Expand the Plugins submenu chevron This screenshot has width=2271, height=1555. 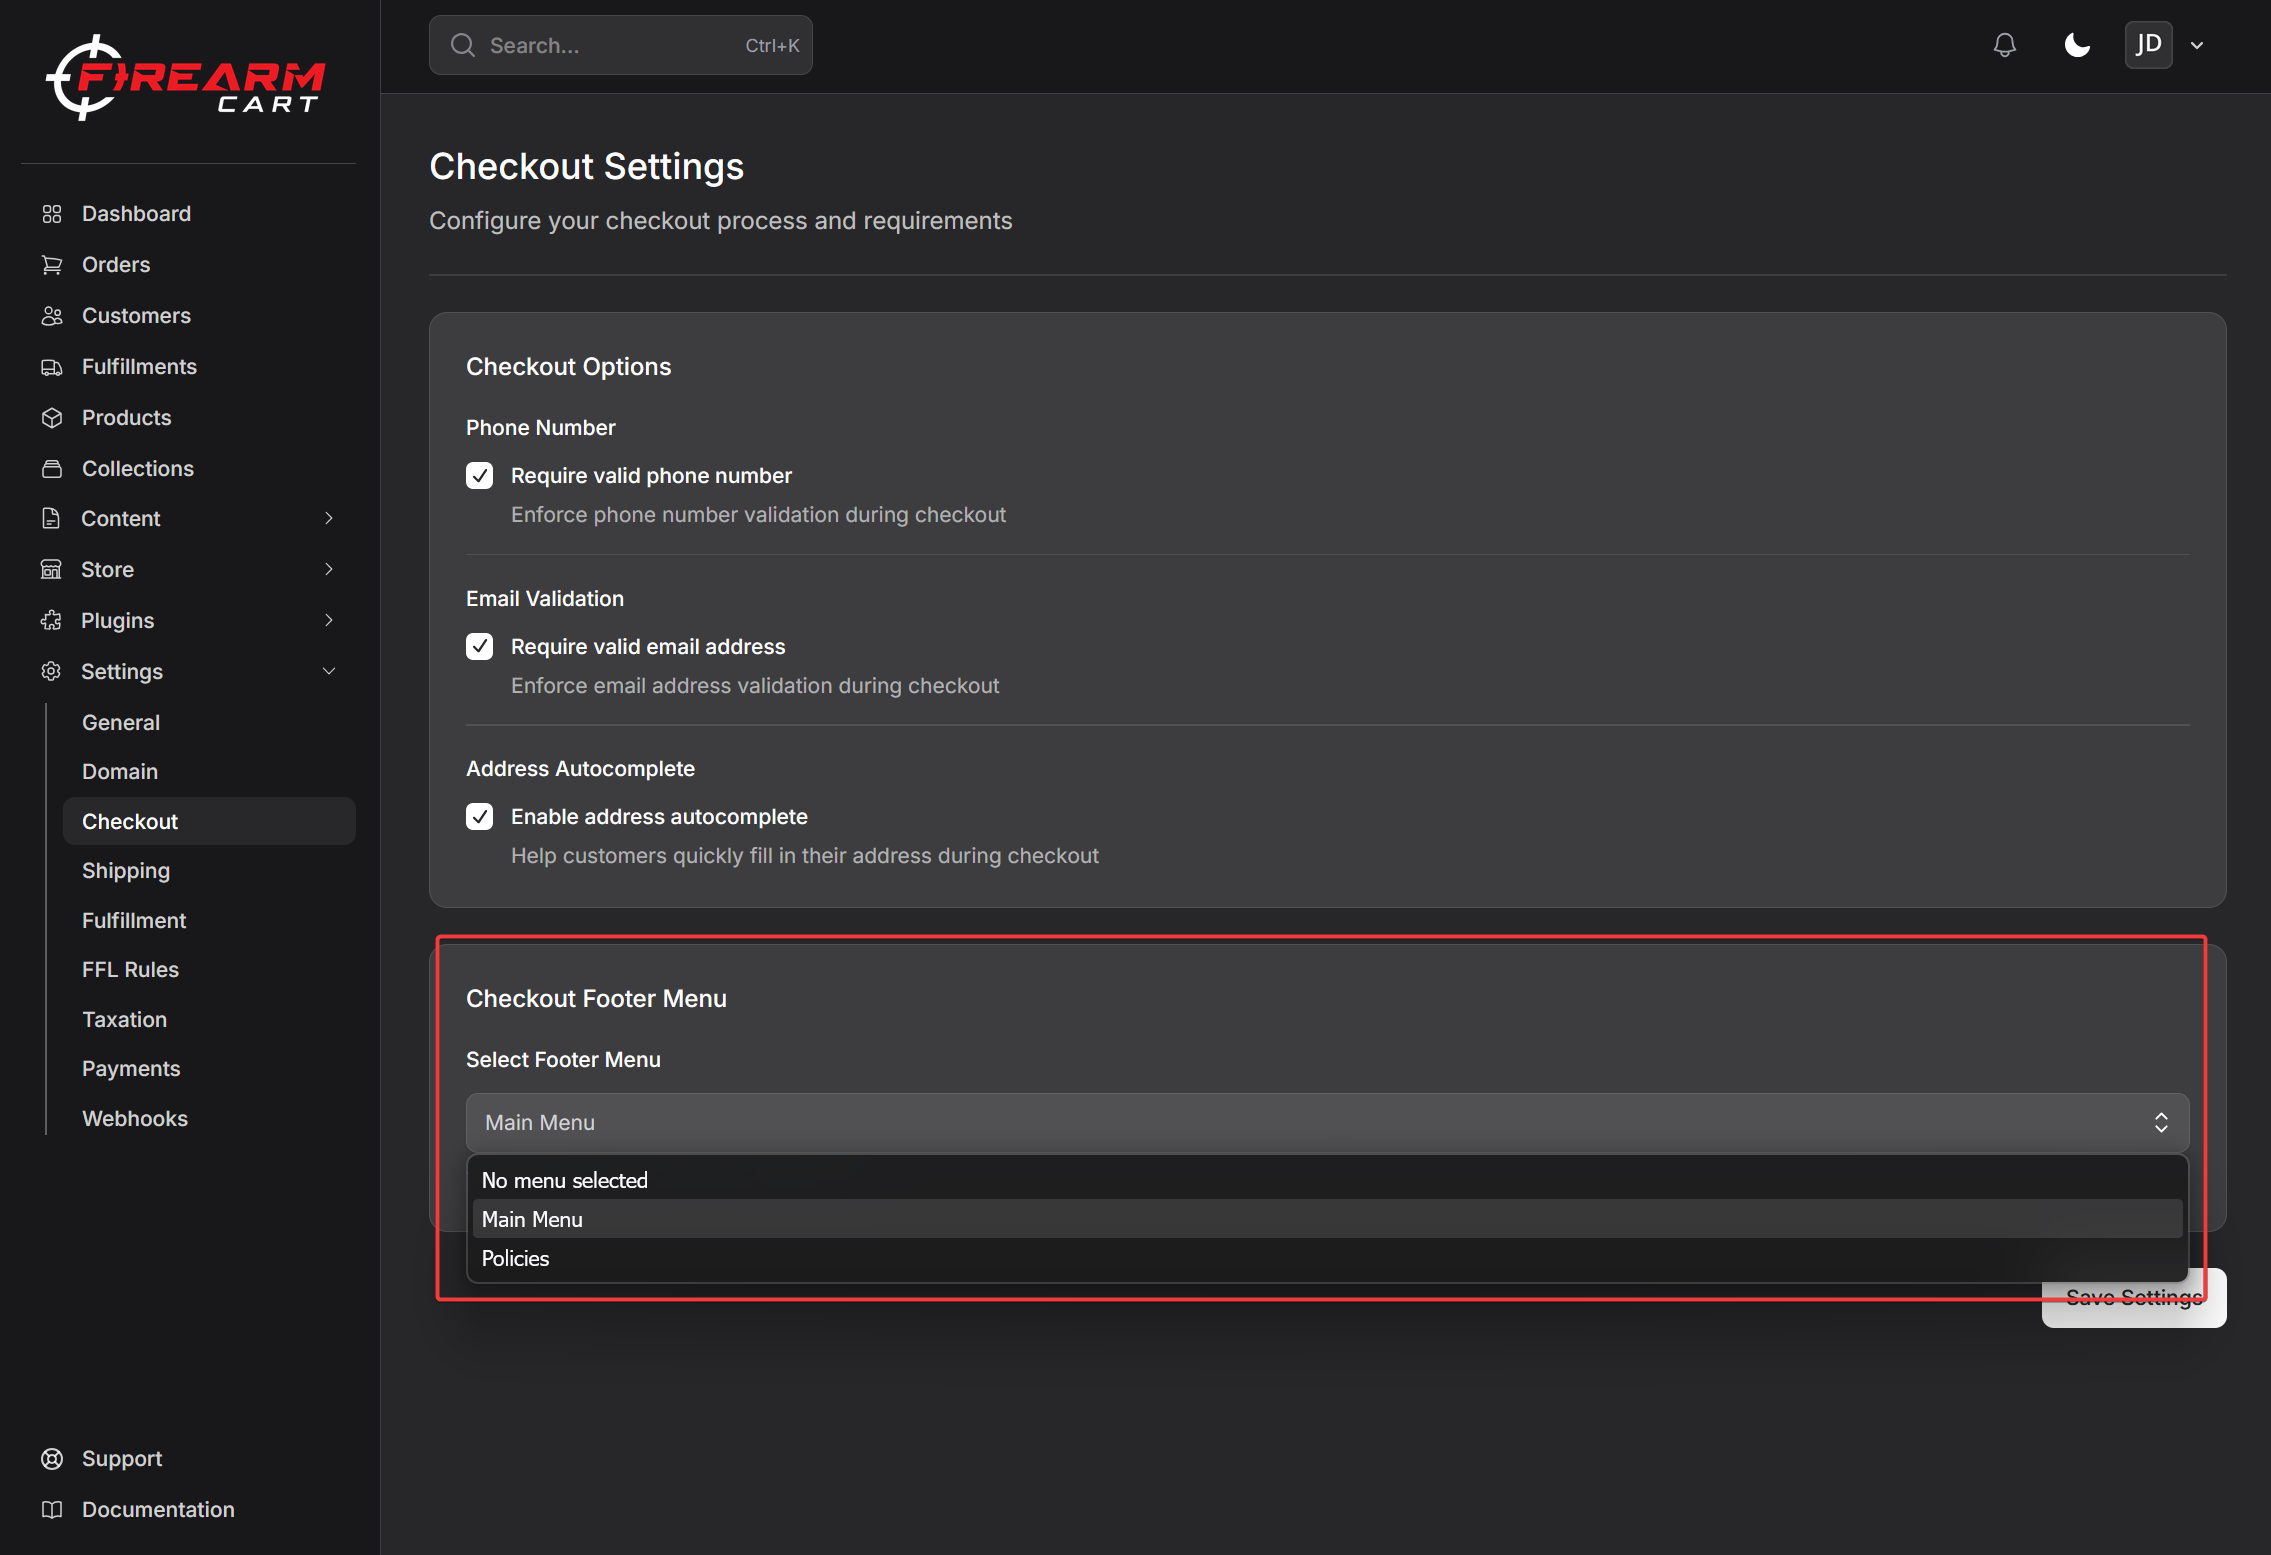[x=329, y=620]
